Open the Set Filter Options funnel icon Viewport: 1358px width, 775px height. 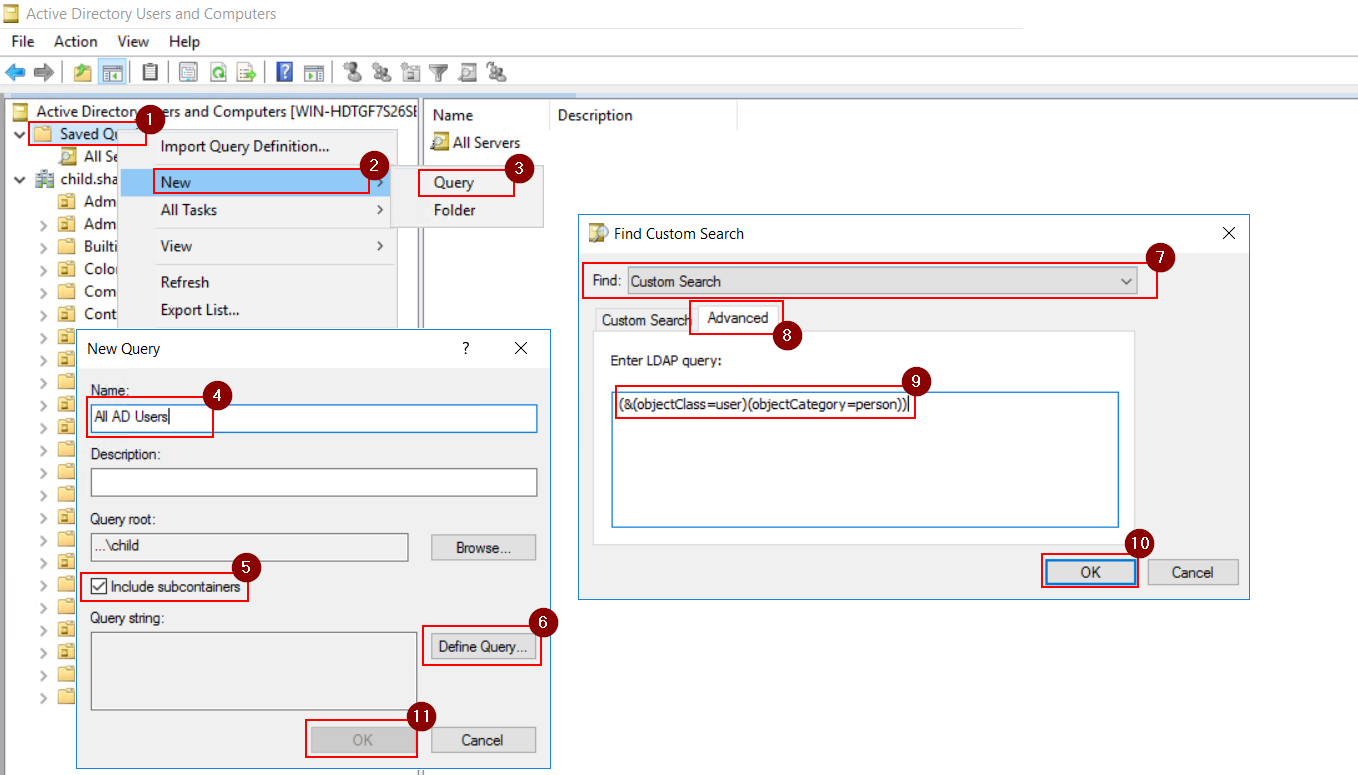point(438,72)
